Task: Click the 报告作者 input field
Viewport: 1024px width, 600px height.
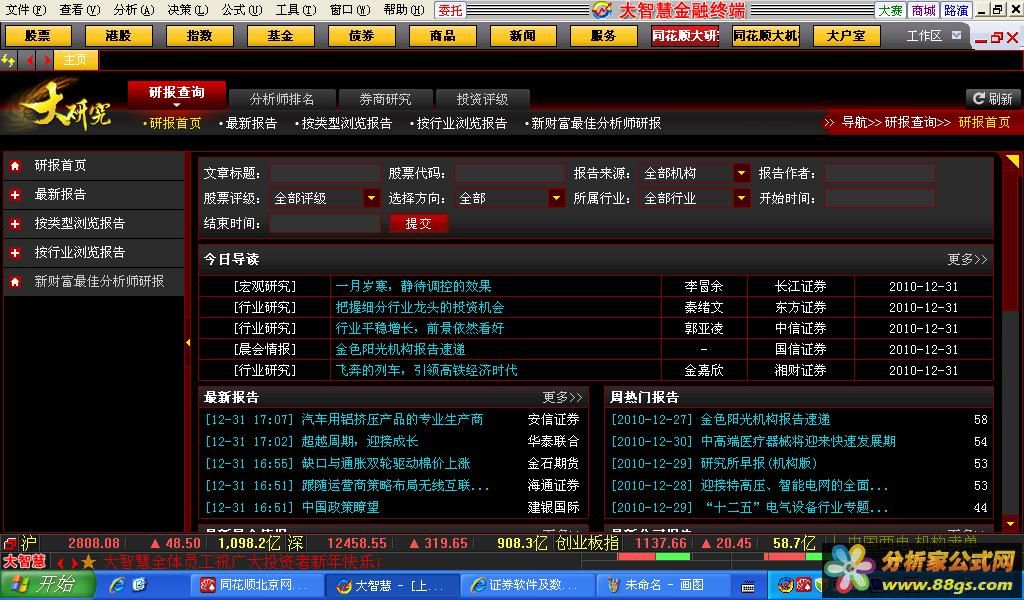Action: [880, 173]
